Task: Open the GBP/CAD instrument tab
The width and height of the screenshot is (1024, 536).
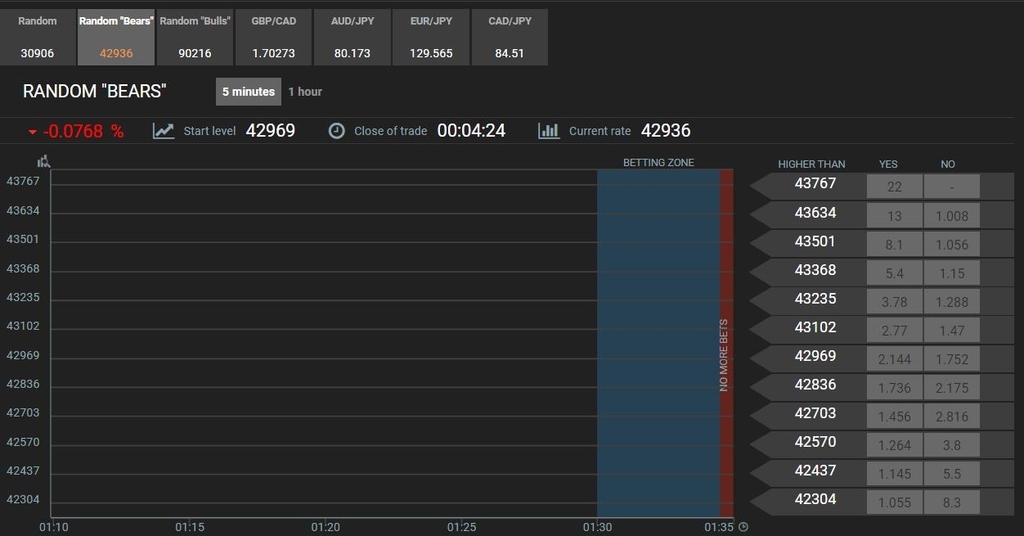Action: [274, 37]
